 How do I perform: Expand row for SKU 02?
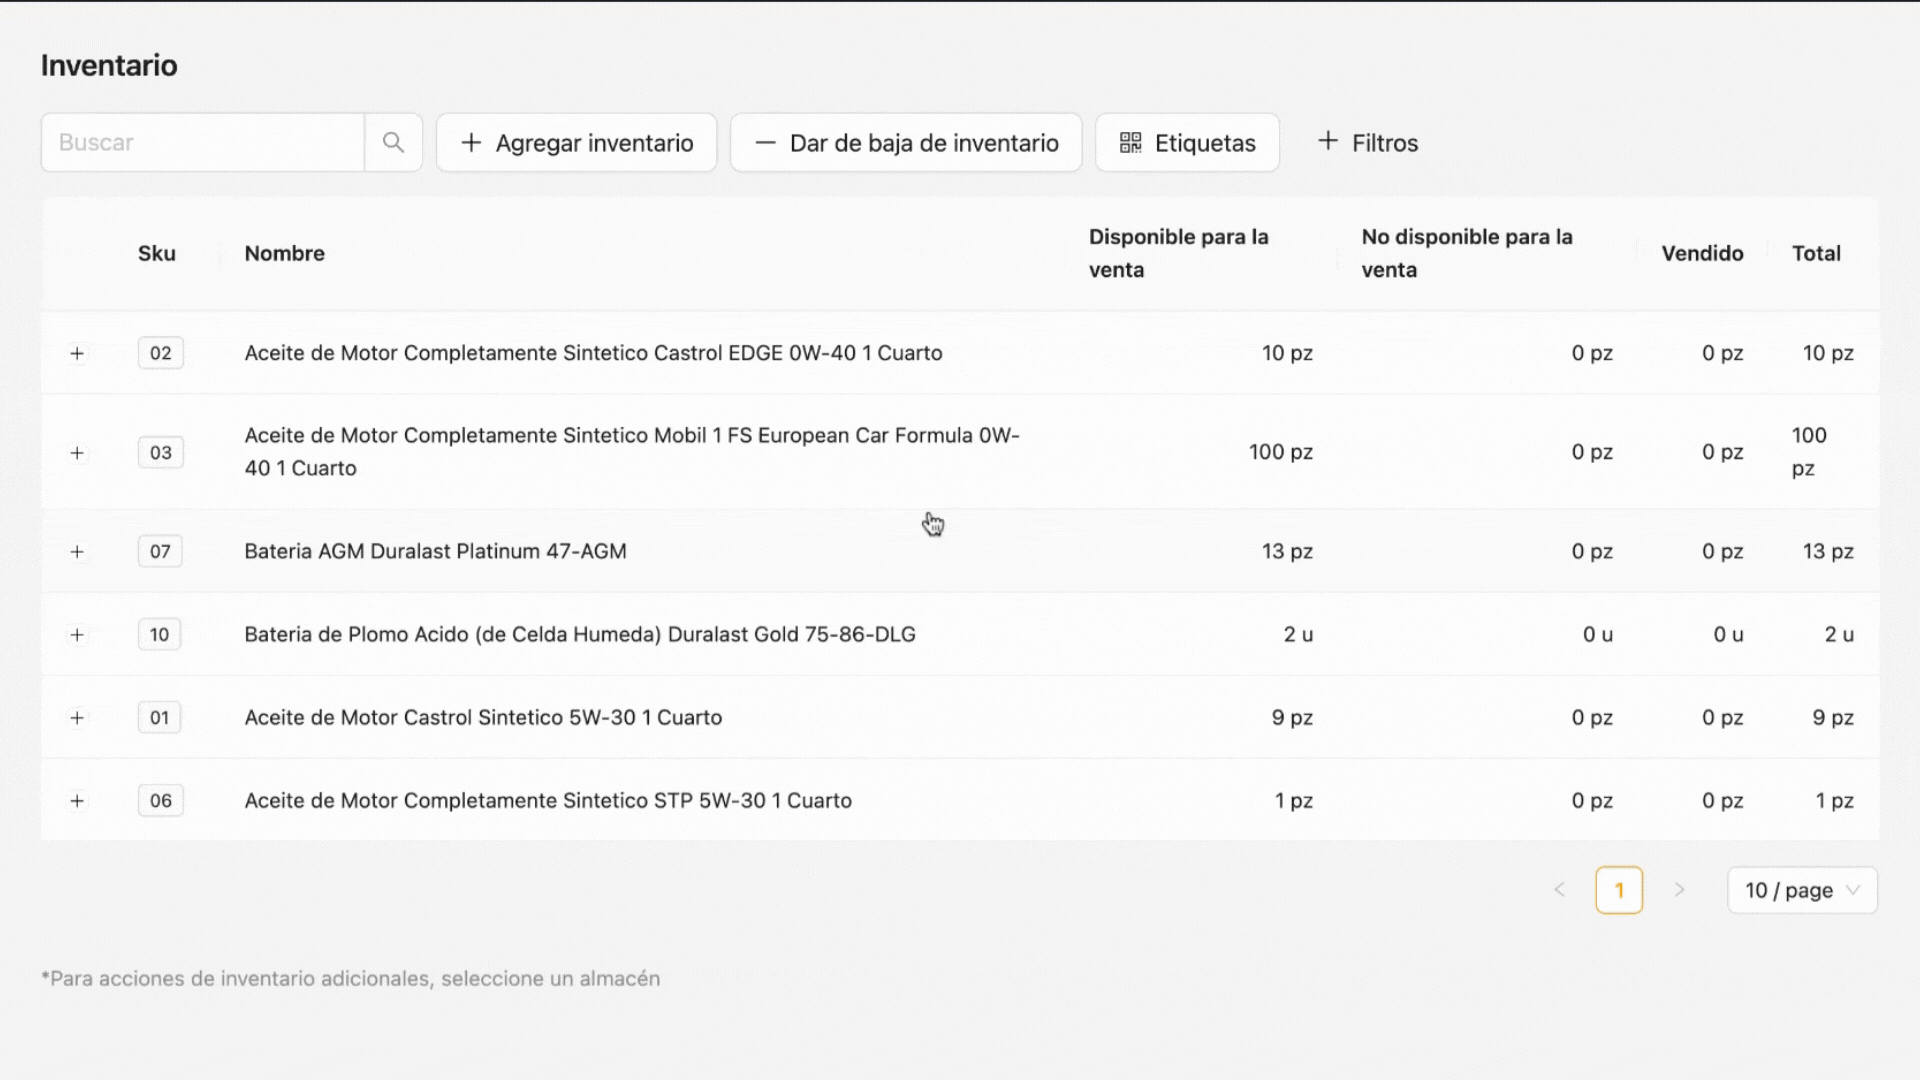[77, 353]
